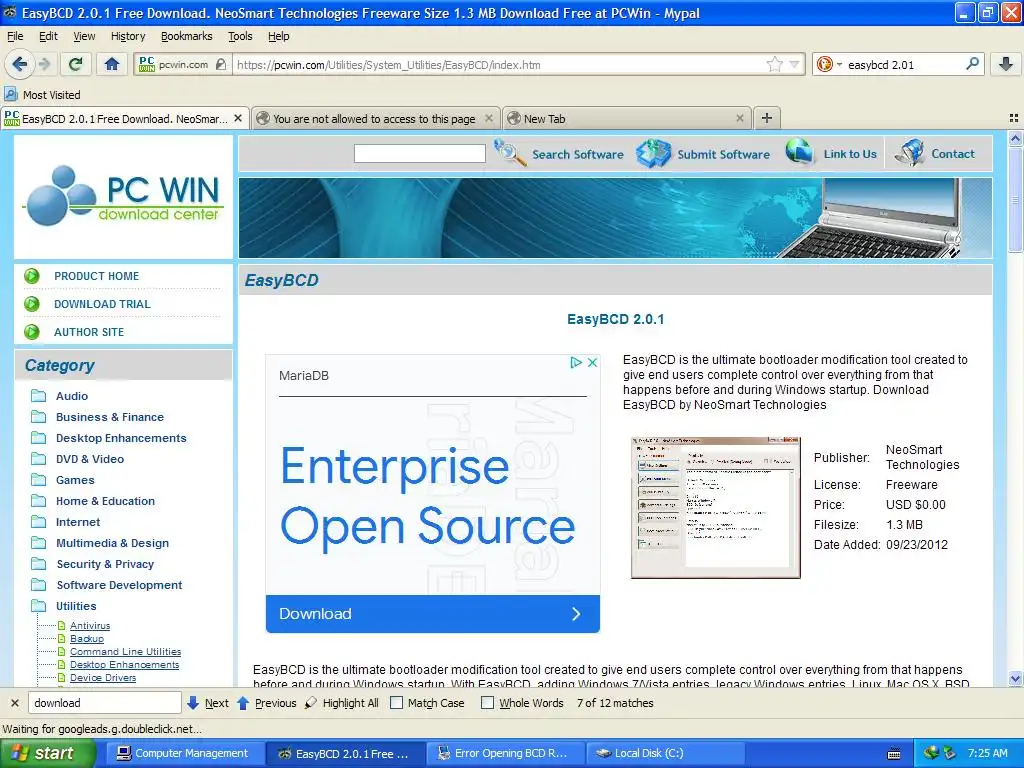Open the Command Line Utilities link
Image resolution: width=1024 pixels, height=768 pixels.
pyautogui.click(x=125, y=652)
